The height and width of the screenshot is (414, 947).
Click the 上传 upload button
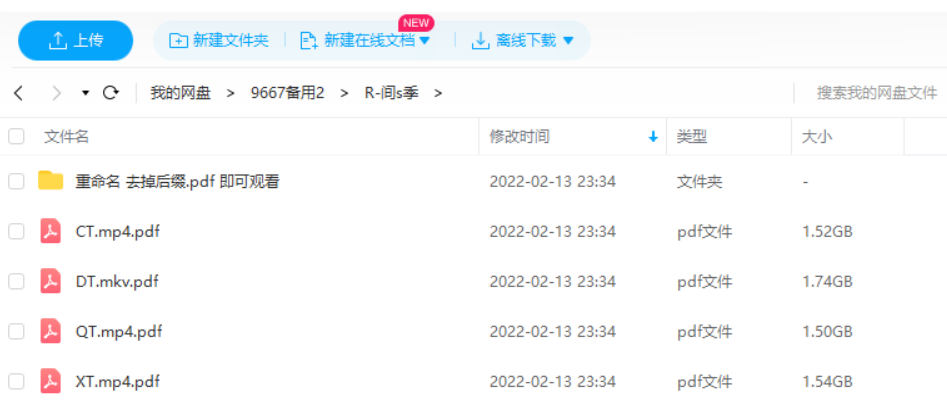point(76,40)
